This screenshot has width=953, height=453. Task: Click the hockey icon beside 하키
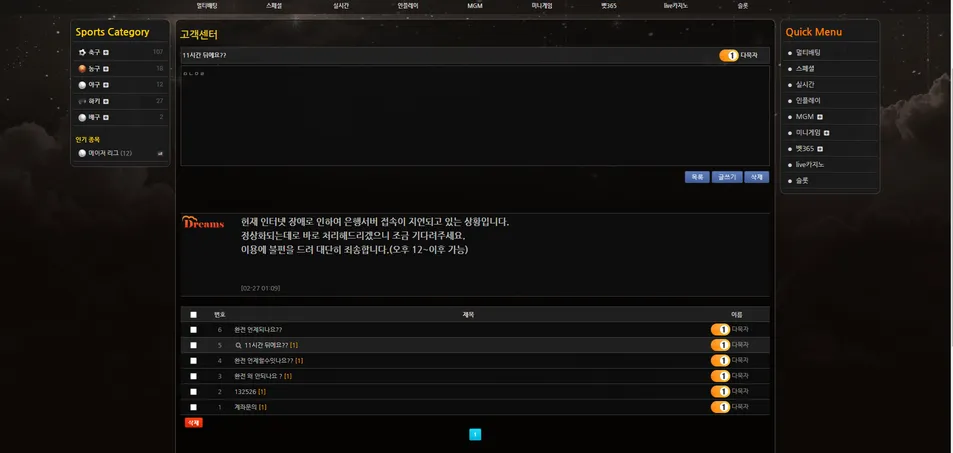(x=82, y=101)
